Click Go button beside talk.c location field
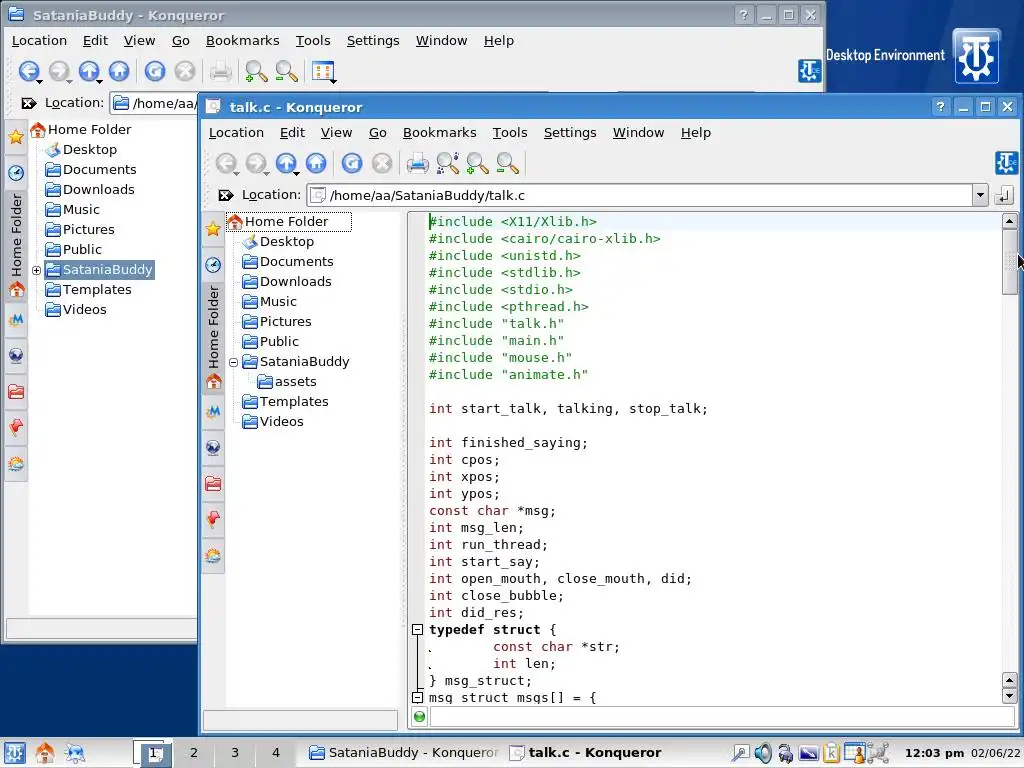 click(x=1004, y=195)
